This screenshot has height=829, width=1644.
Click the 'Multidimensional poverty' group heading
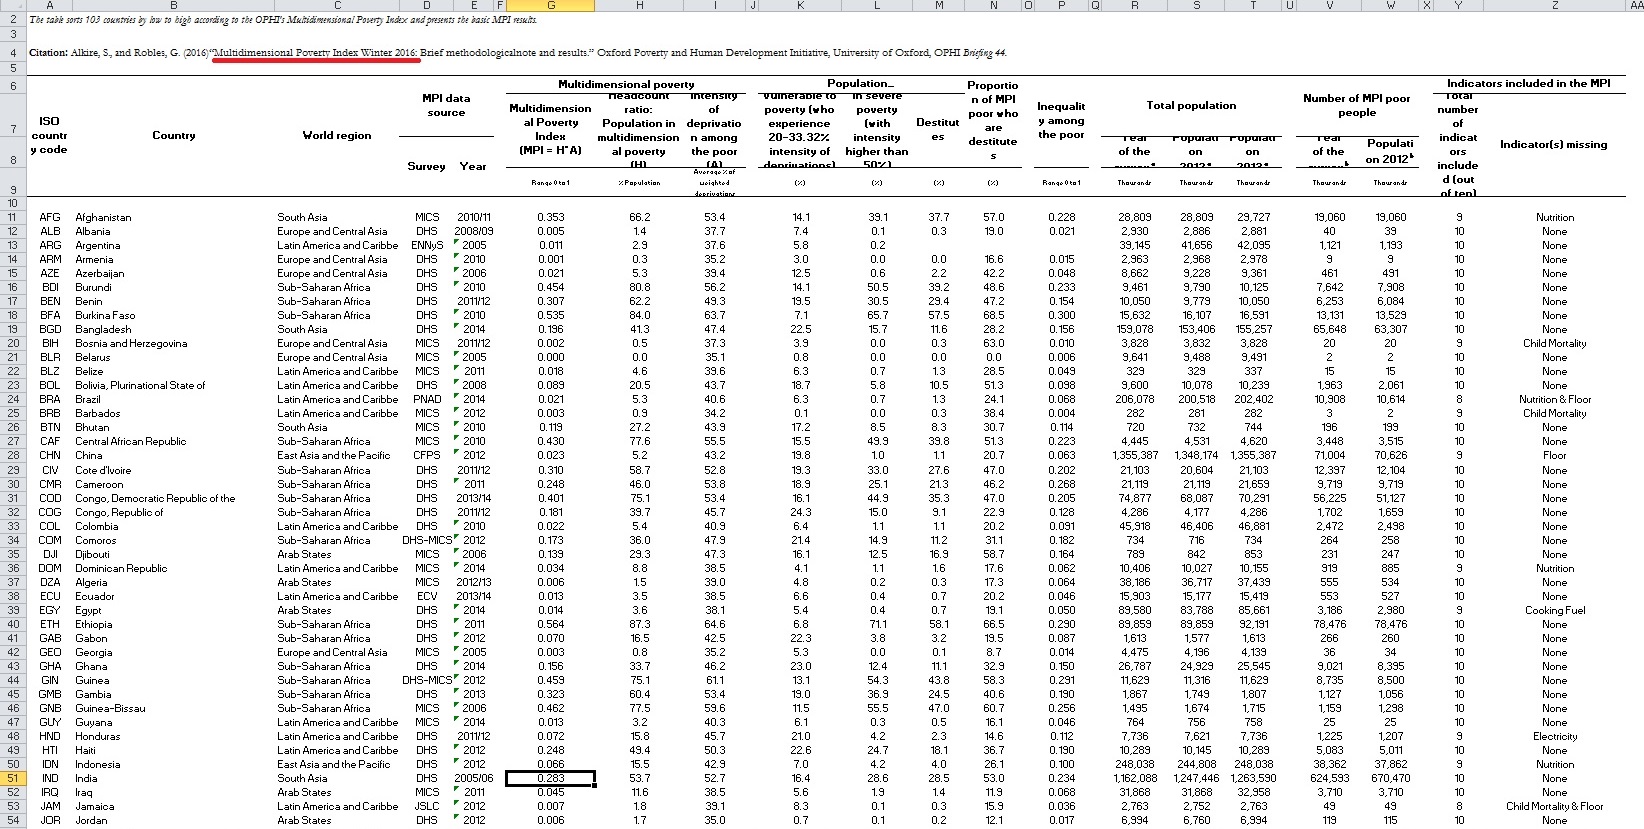click(626, 84)
